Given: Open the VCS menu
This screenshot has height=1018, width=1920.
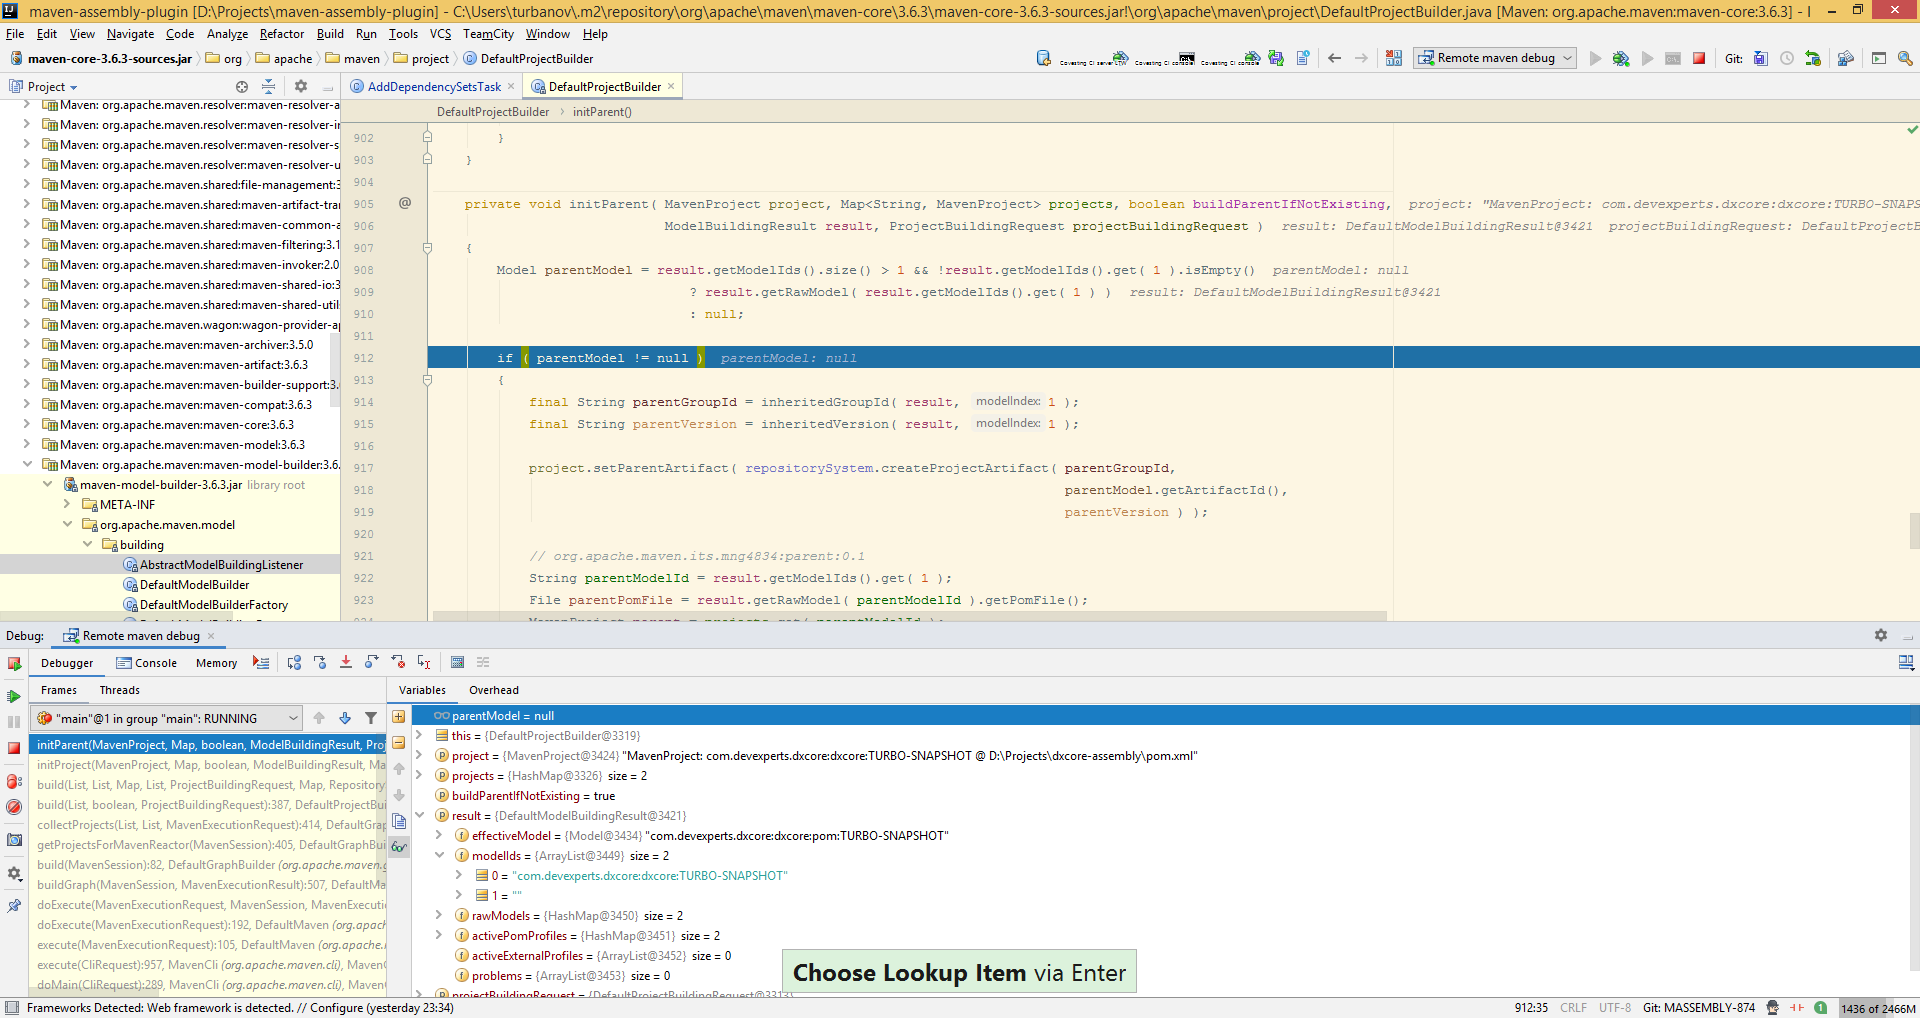Looking at the screenshot, I should point(440,34).
